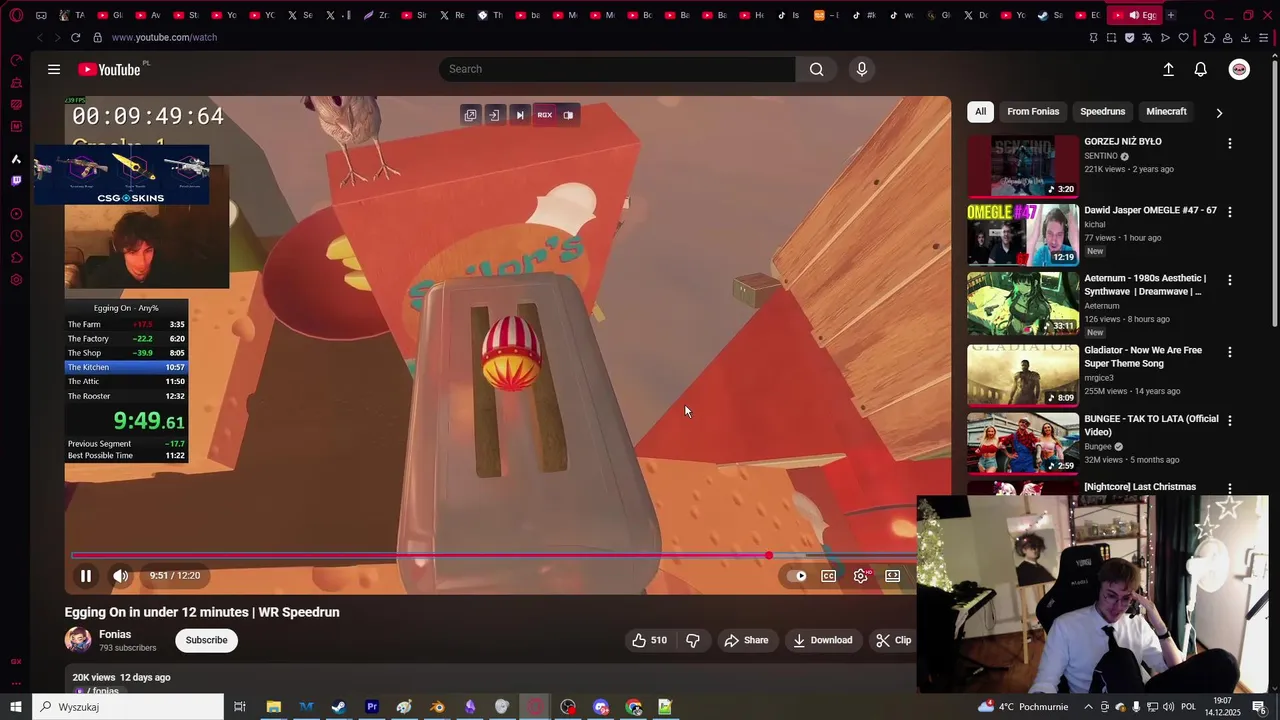Screen dimensions: 1280x720
Task: Start voice search with the microphone
Action: [x=862, y=69]
